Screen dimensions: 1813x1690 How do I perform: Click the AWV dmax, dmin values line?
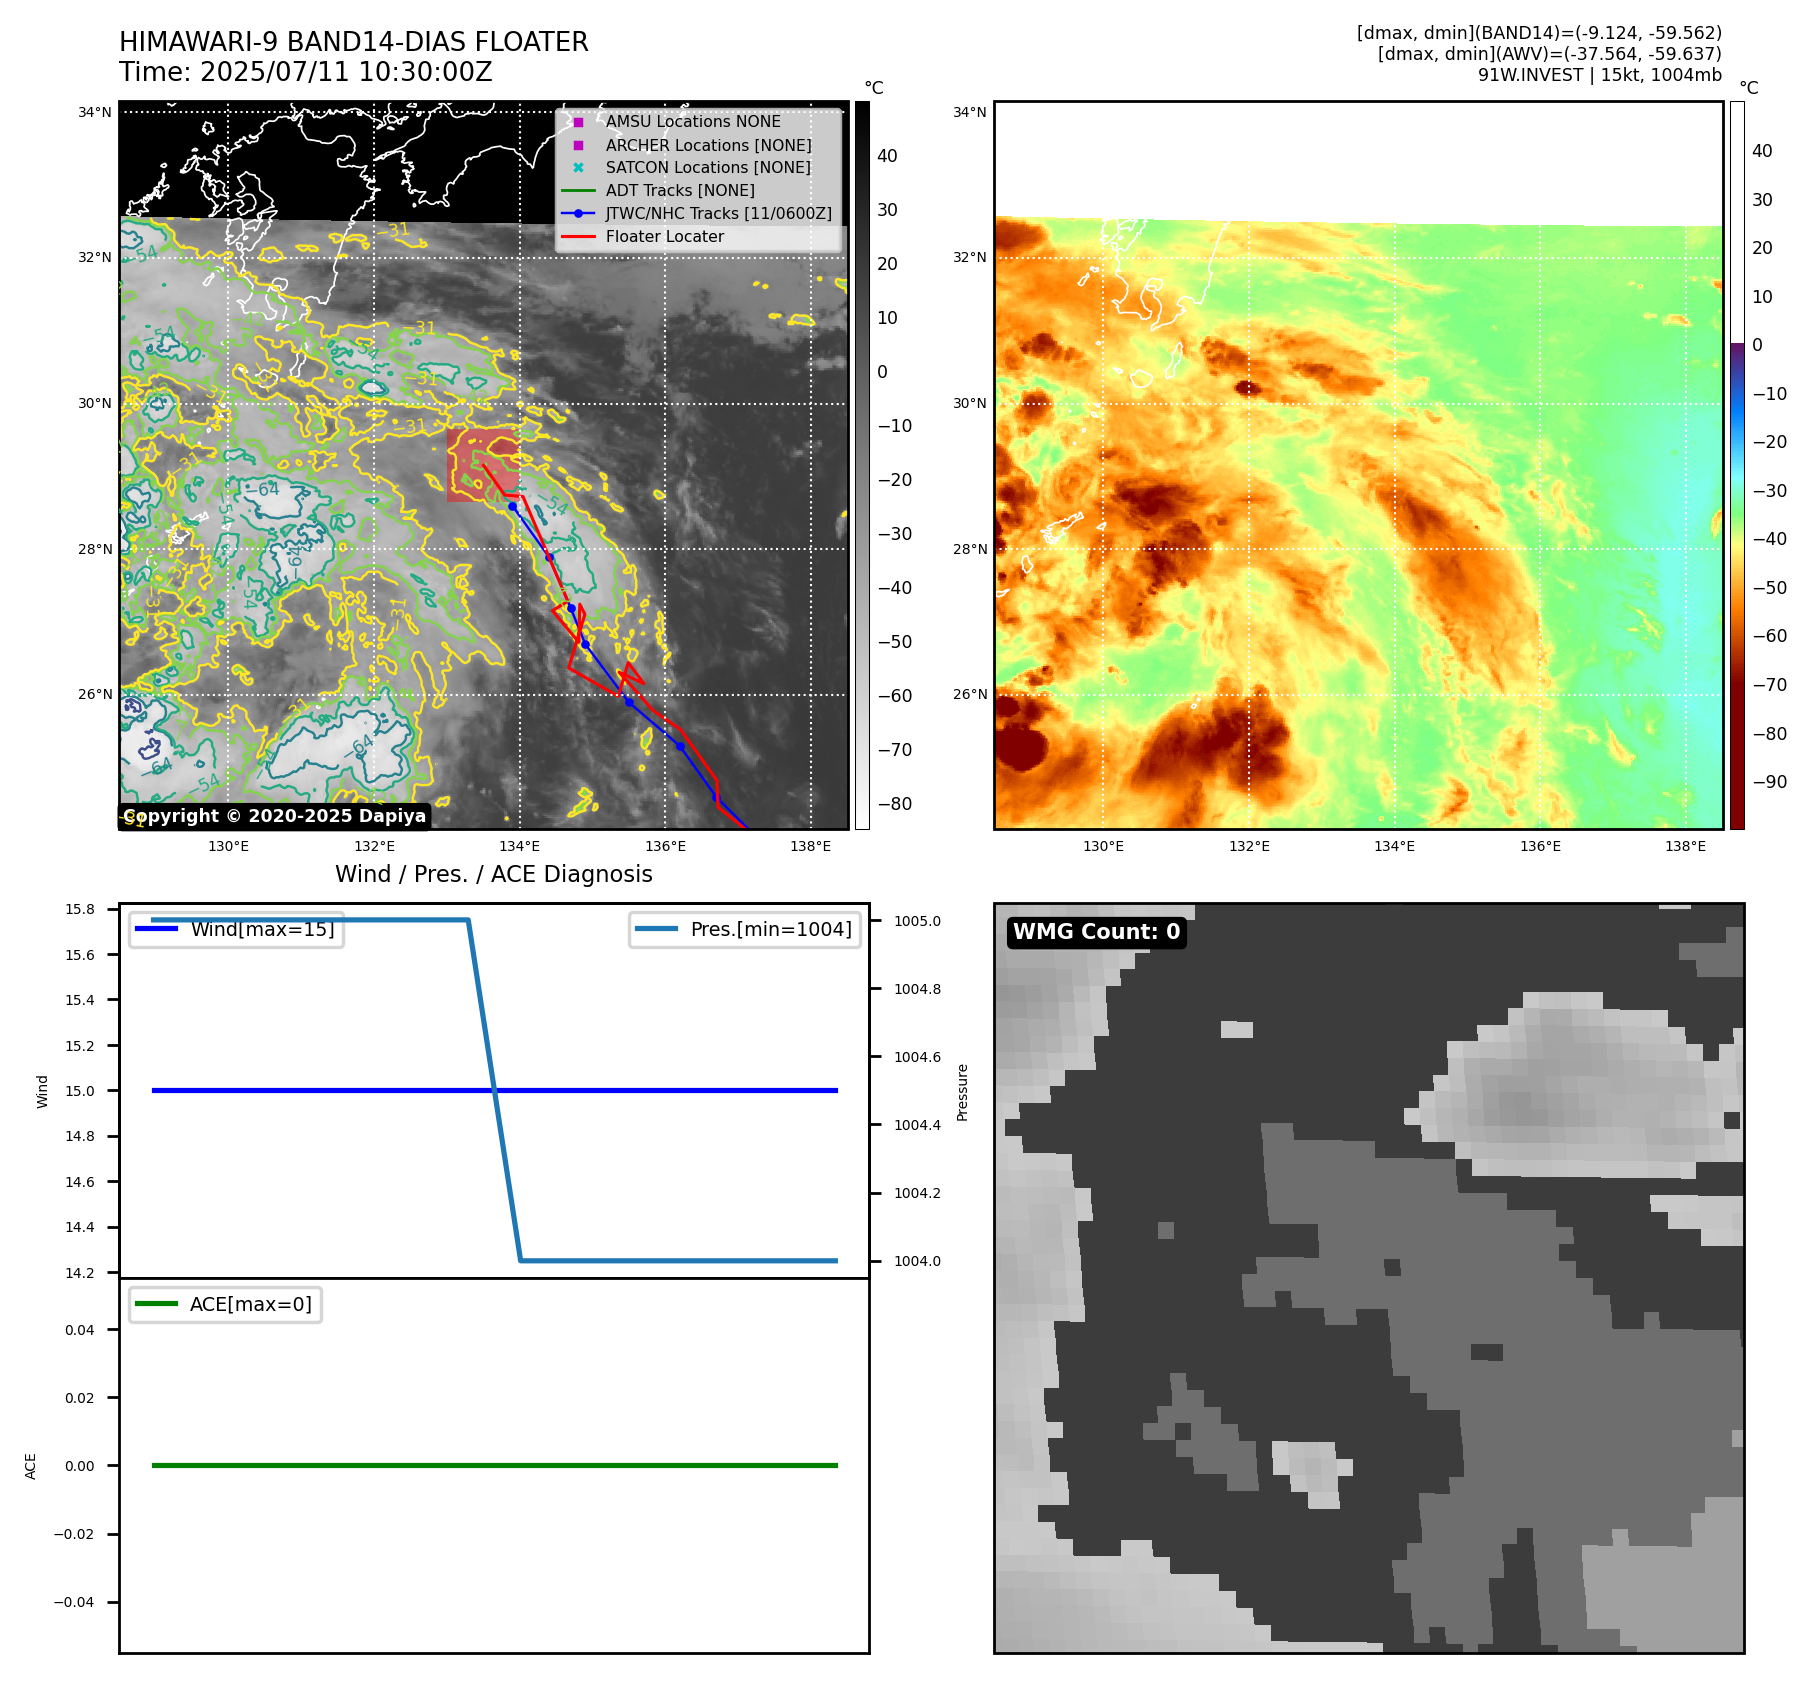click(1550, 54)
